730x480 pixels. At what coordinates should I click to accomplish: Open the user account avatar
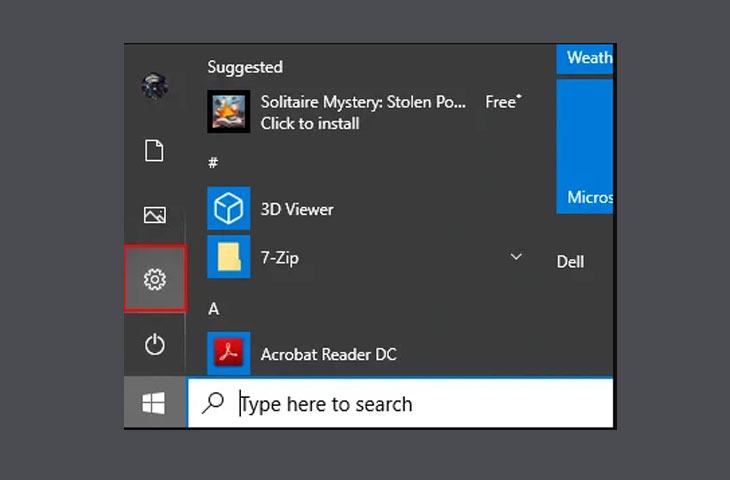pos(155,86)
